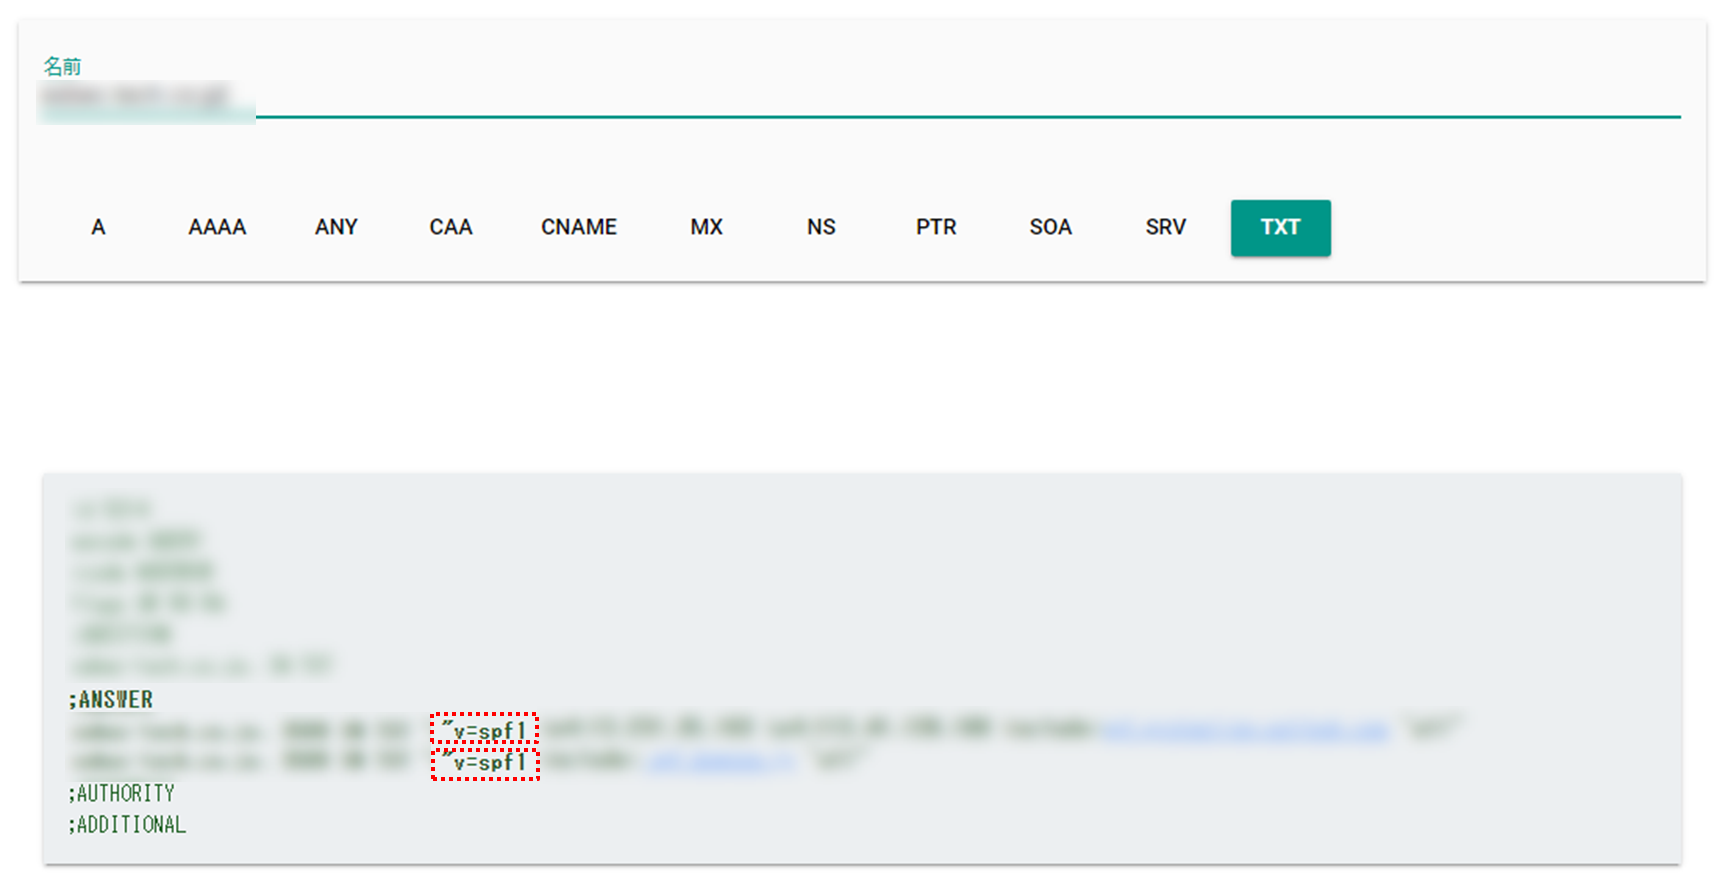1728x881 pixels.
Task: Choose the ANY record type
Action: (x=336, y=228)
